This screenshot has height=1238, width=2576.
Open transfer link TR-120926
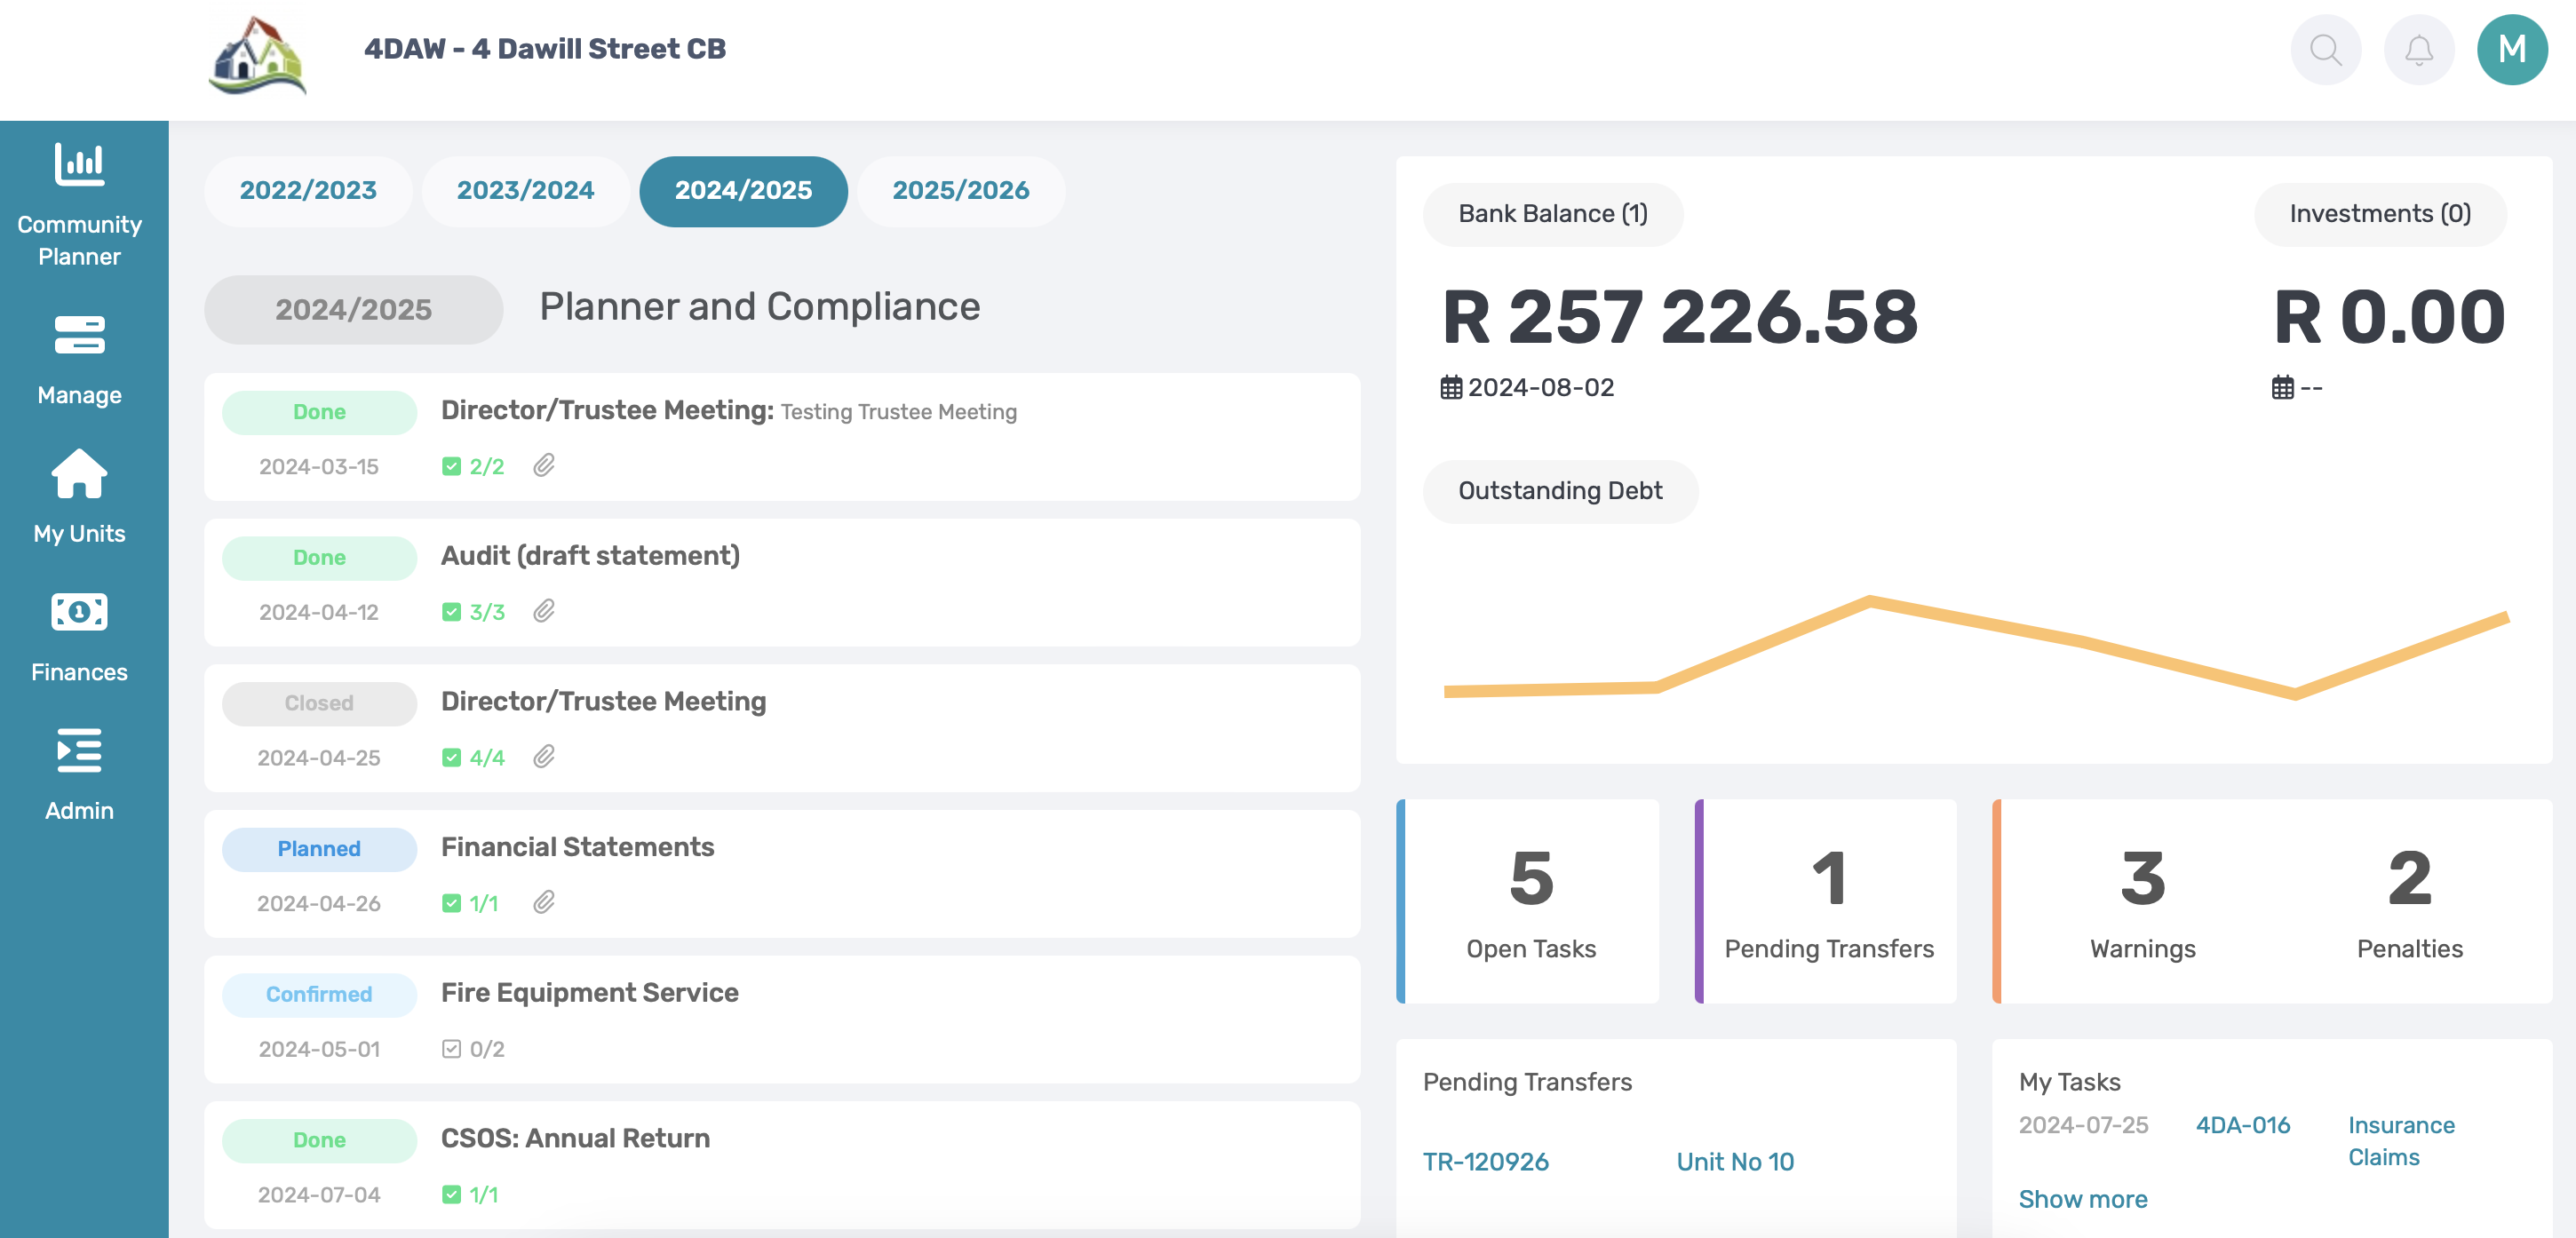[1485, 1162]
